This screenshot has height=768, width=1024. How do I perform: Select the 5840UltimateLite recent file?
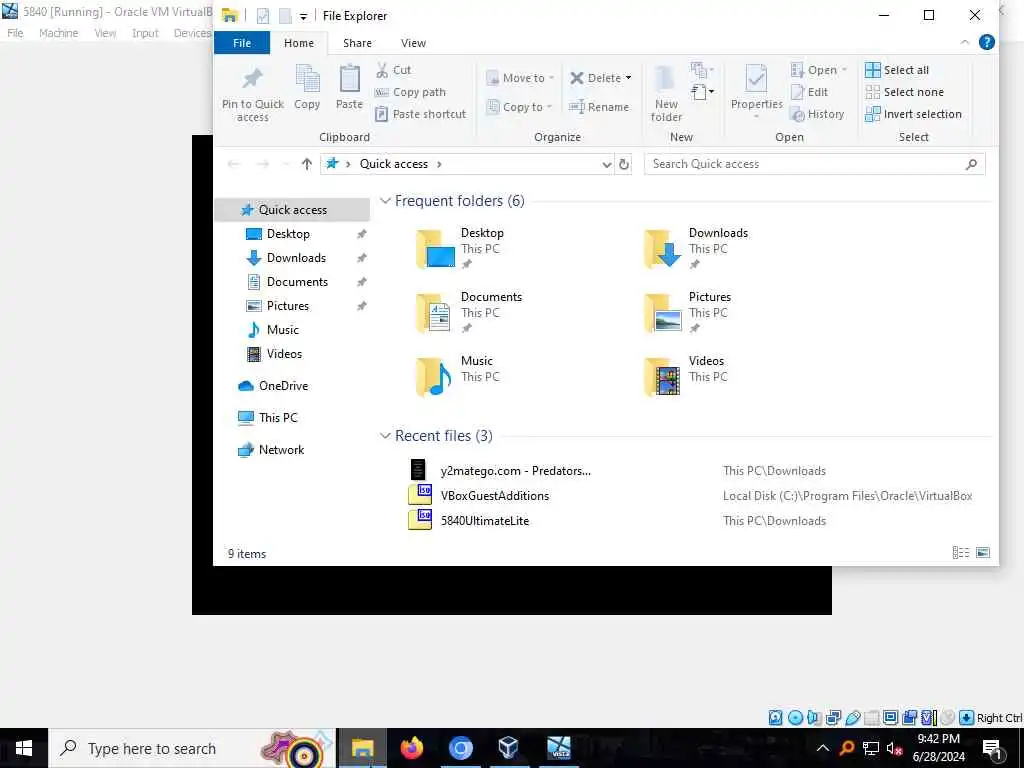[x=485, y=520]
